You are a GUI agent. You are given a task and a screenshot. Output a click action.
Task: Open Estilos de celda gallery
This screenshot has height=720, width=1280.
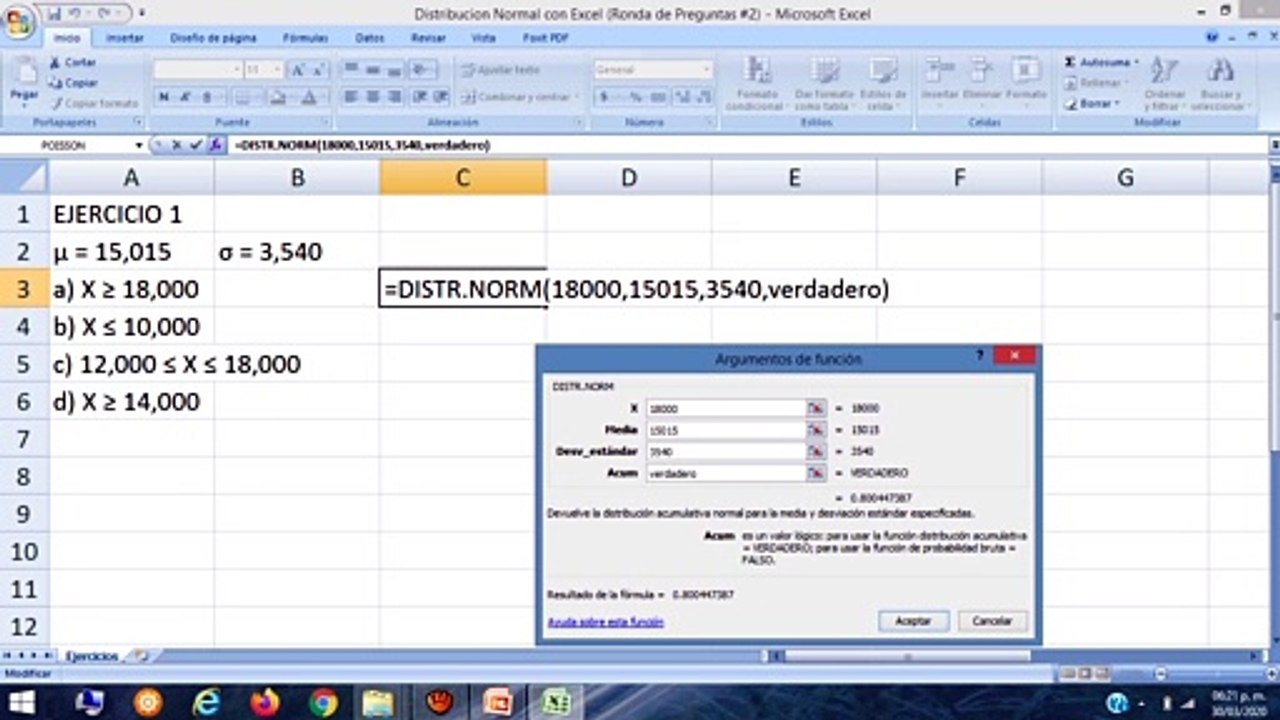pyautogui.click(x=883, y=83)
